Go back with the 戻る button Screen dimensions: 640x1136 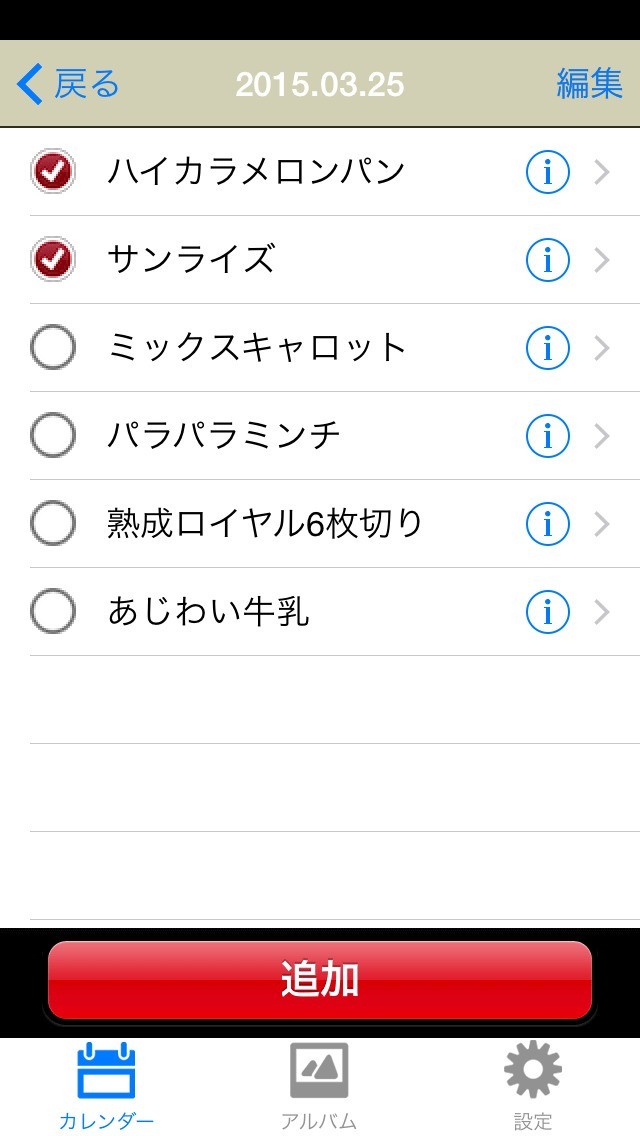(68, 85)
